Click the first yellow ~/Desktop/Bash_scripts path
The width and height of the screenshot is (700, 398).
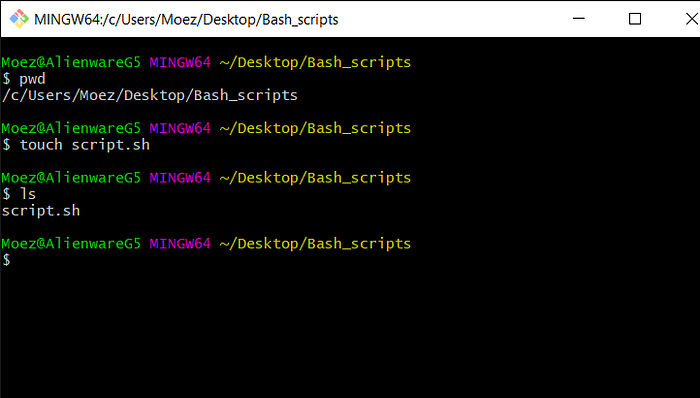click(315, 62)
